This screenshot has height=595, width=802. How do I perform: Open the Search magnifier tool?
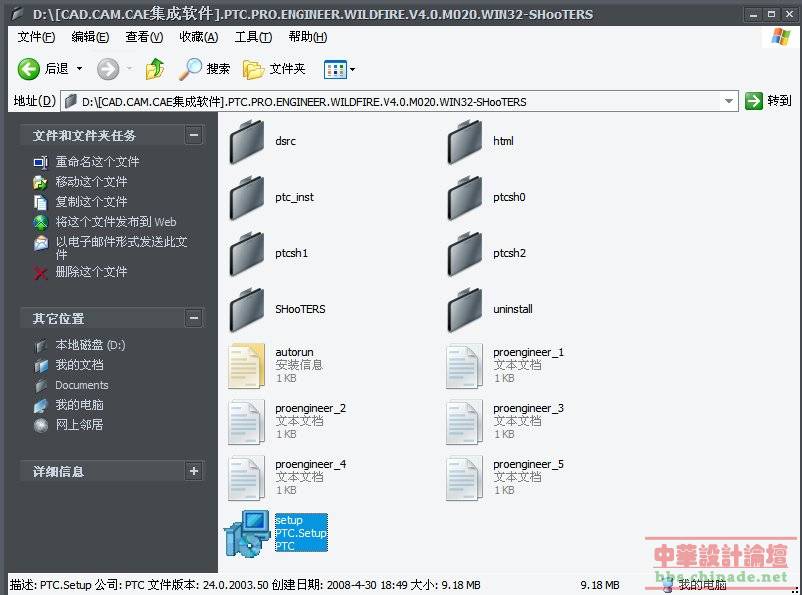[190, 69]
